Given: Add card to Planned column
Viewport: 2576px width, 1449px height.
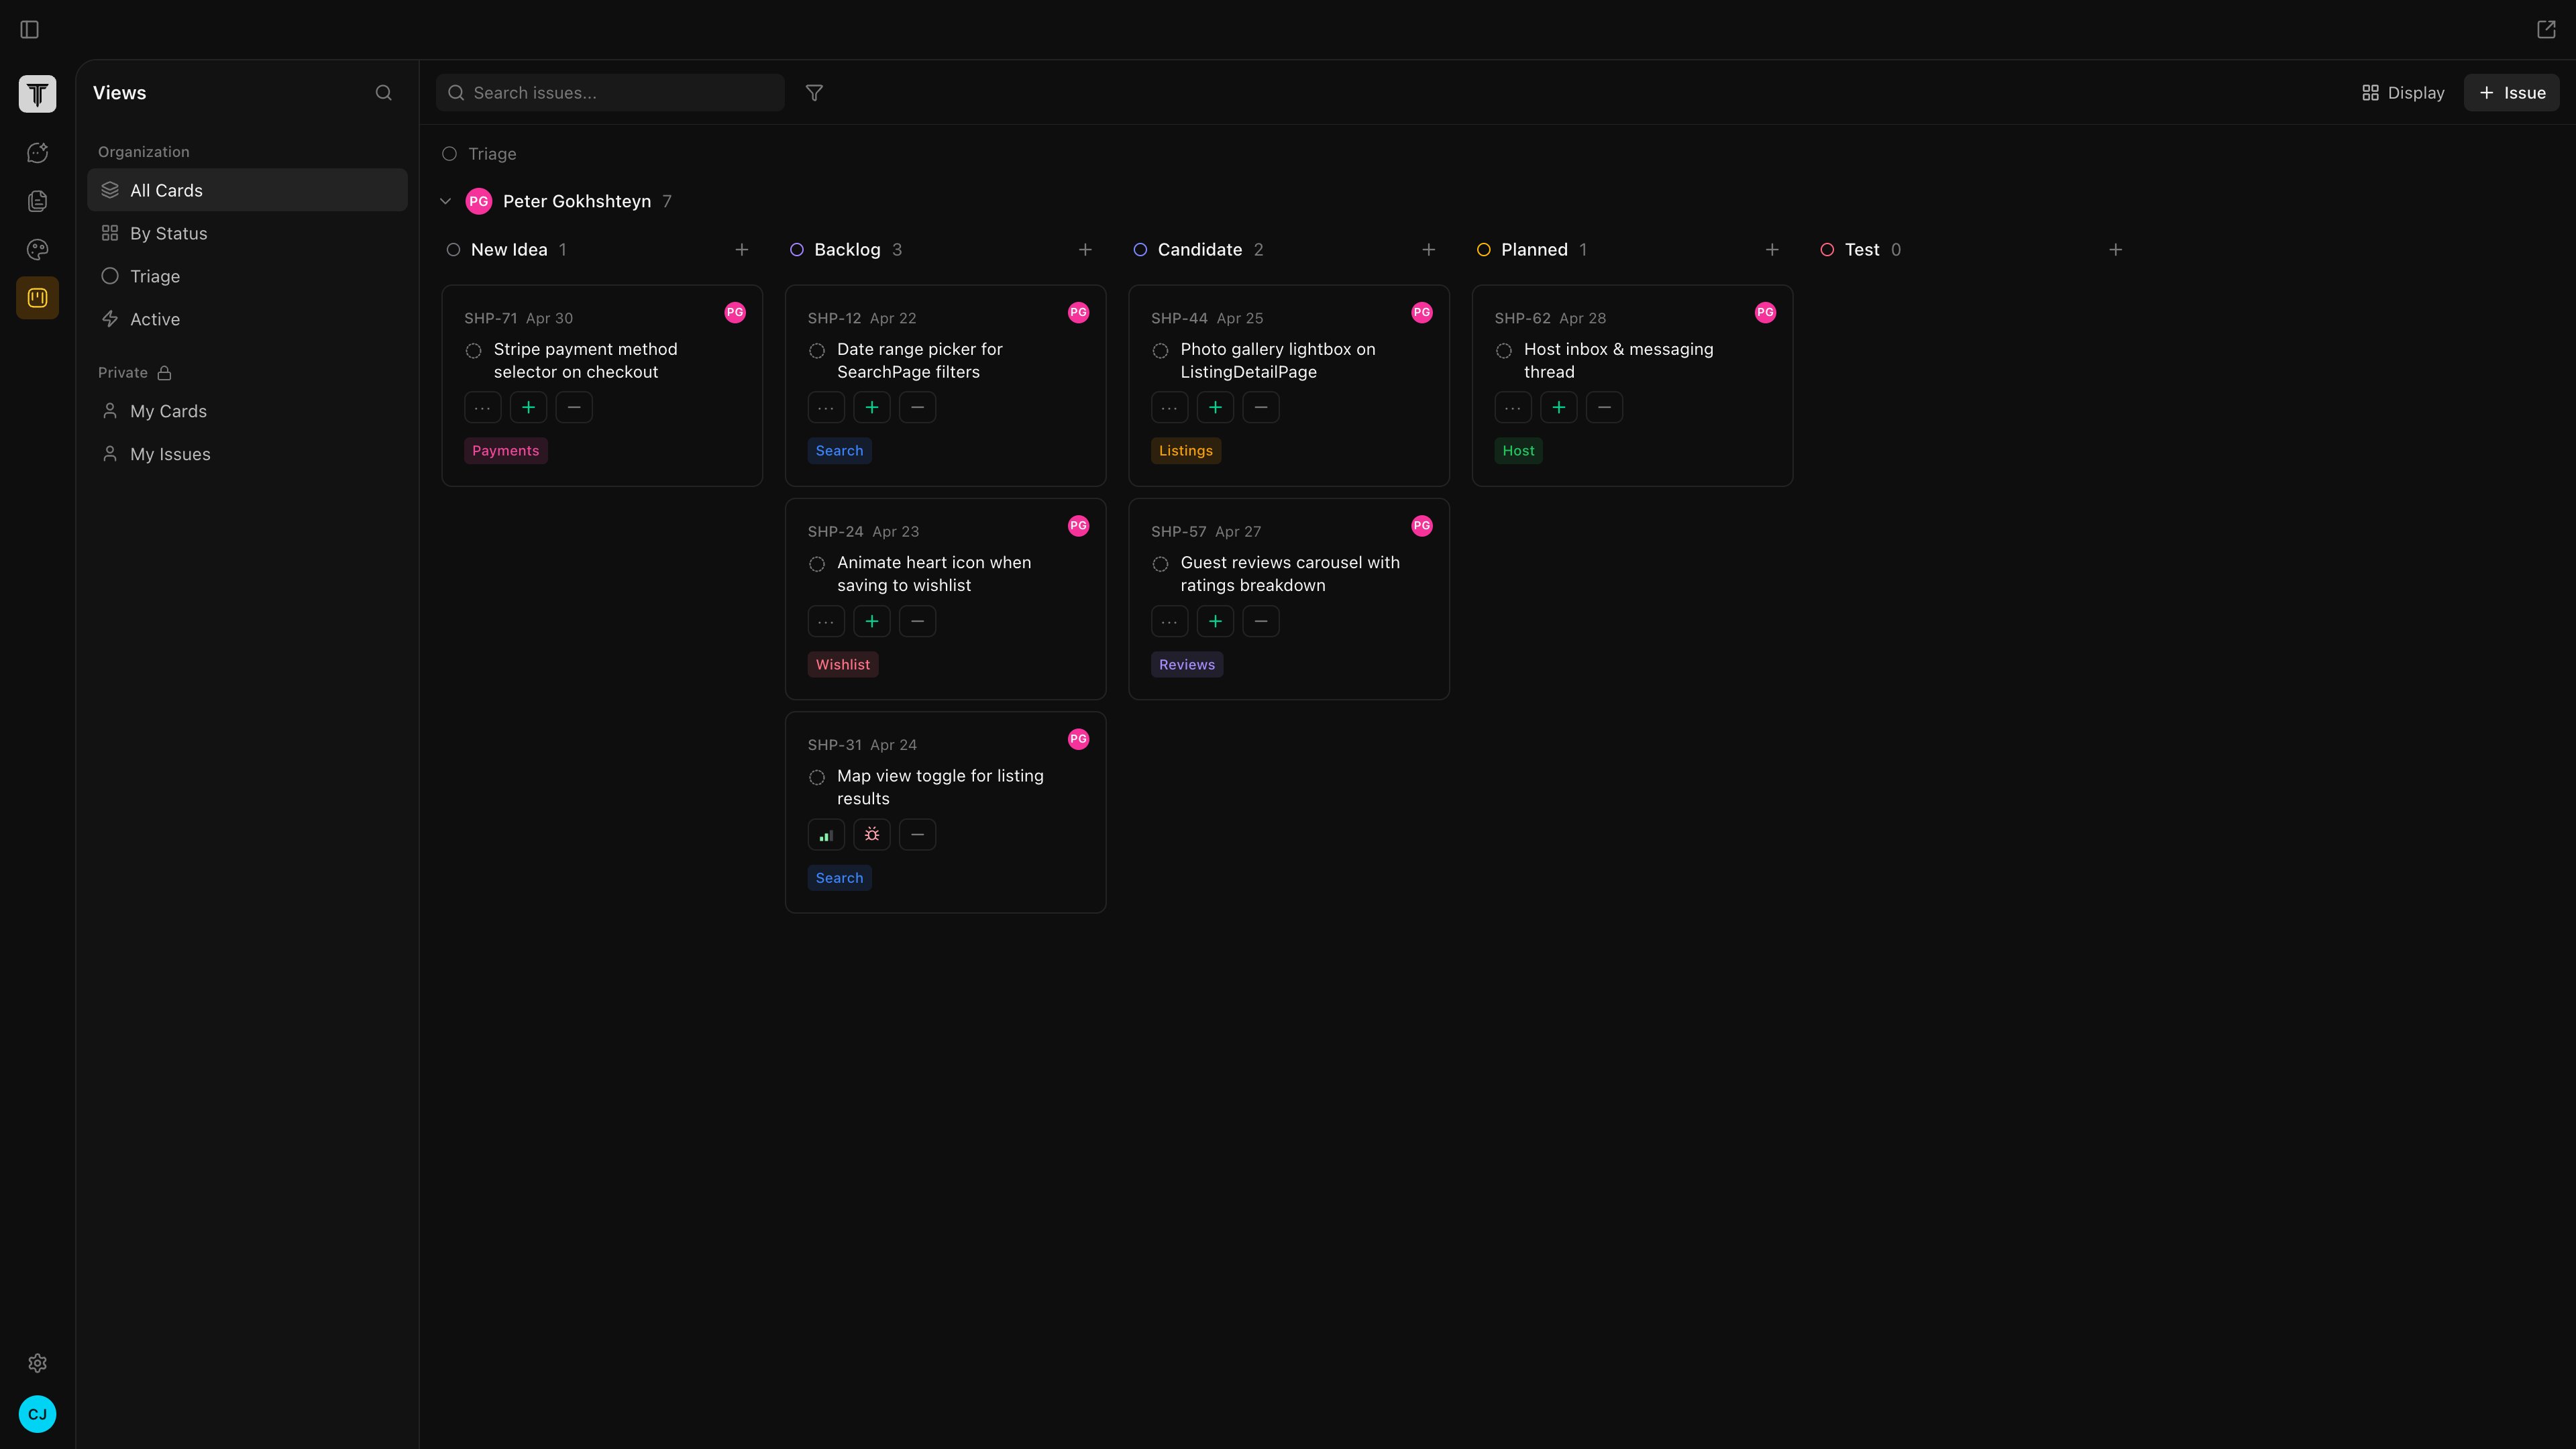Looking at the screenshot, I should pyautogui.click(x=1772, y=250).
